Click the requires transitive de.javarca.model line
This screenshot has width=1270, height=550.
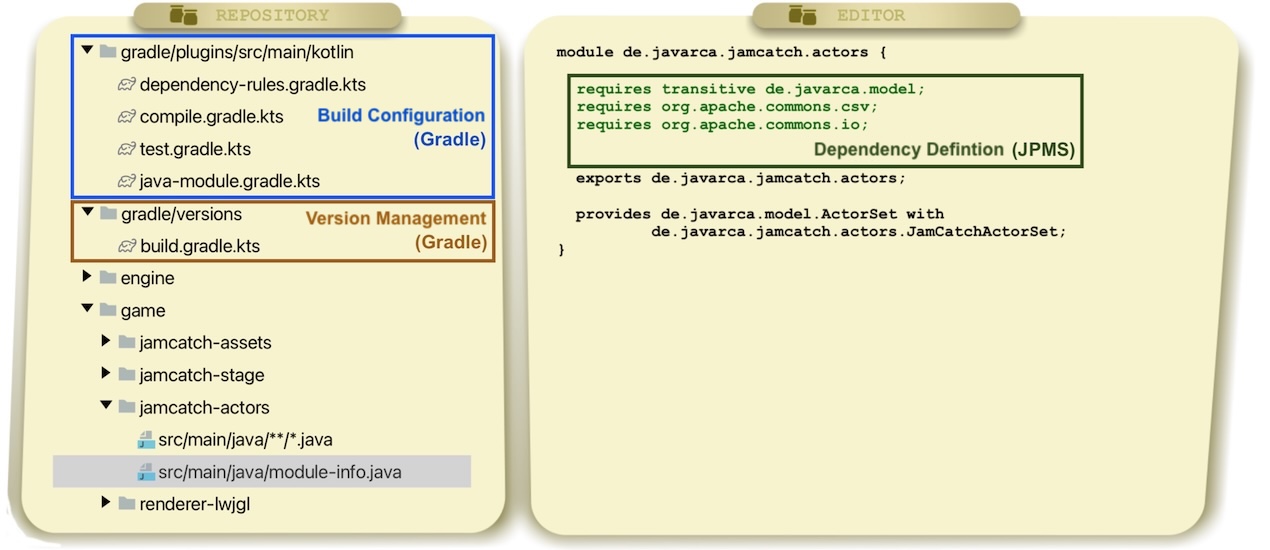click(x=751, y=88)
